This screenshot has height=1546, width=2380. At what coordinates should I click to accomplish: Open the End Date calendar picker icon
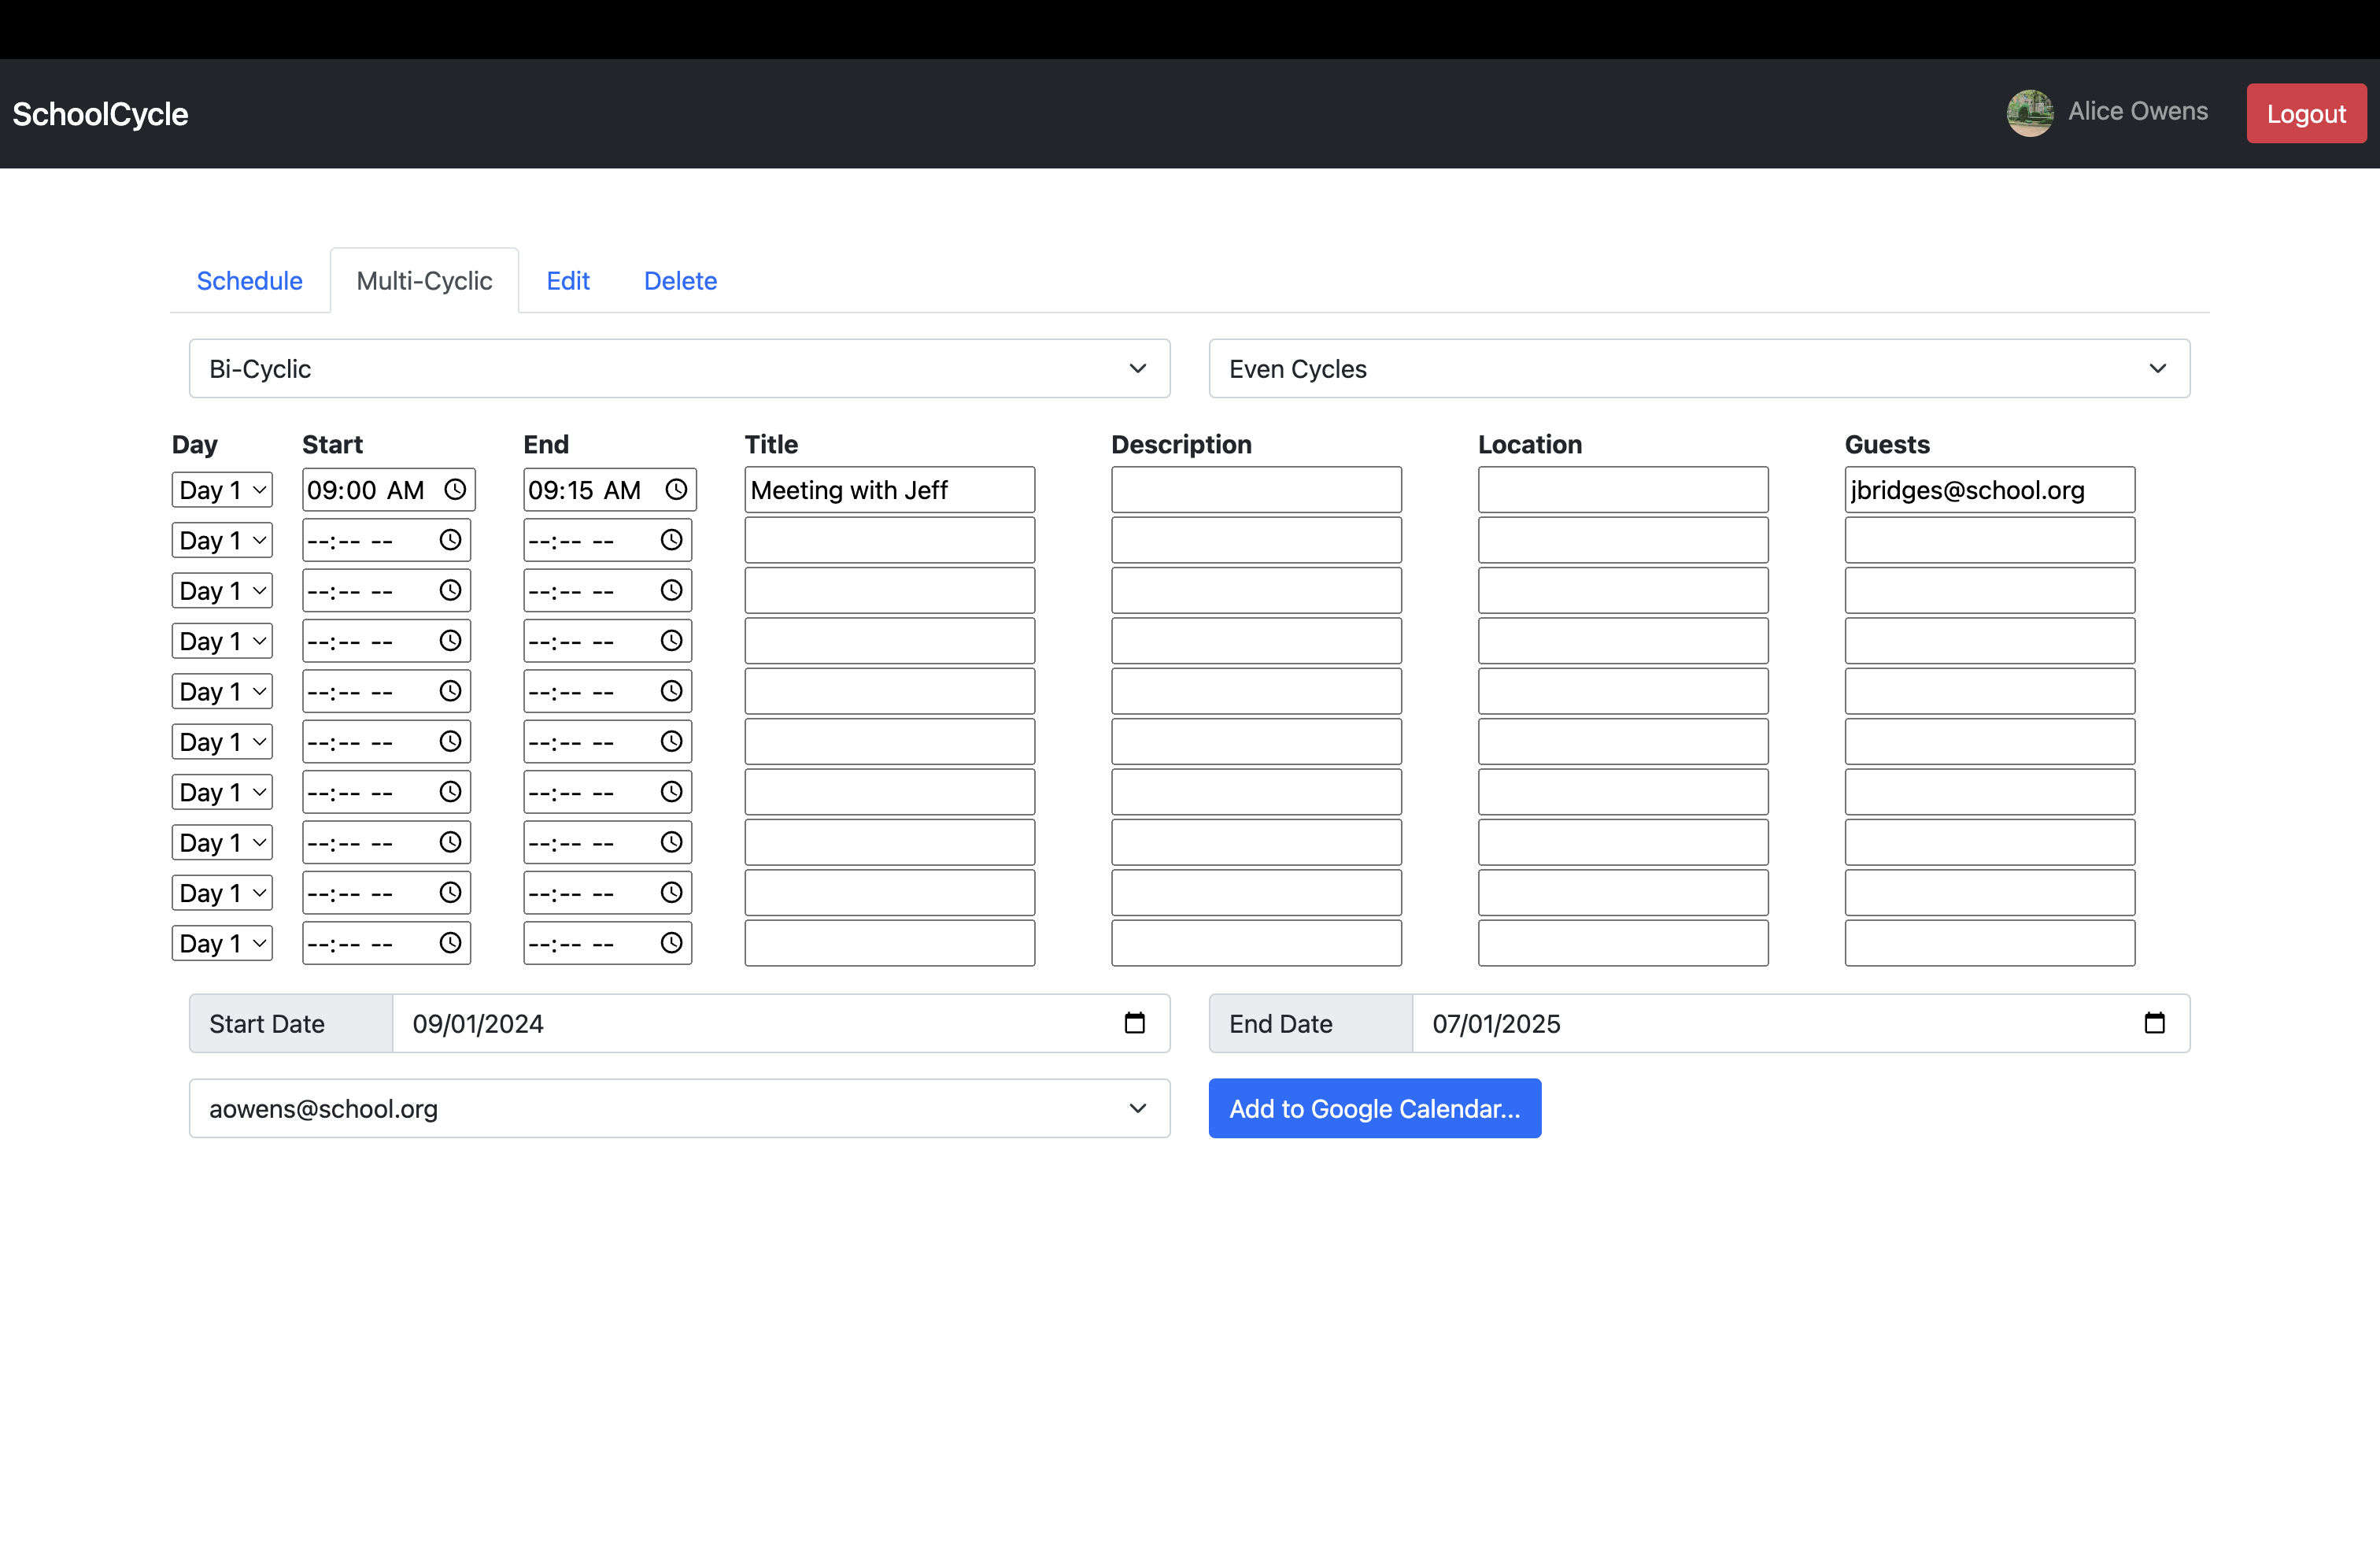[x=2154, y=1023]
